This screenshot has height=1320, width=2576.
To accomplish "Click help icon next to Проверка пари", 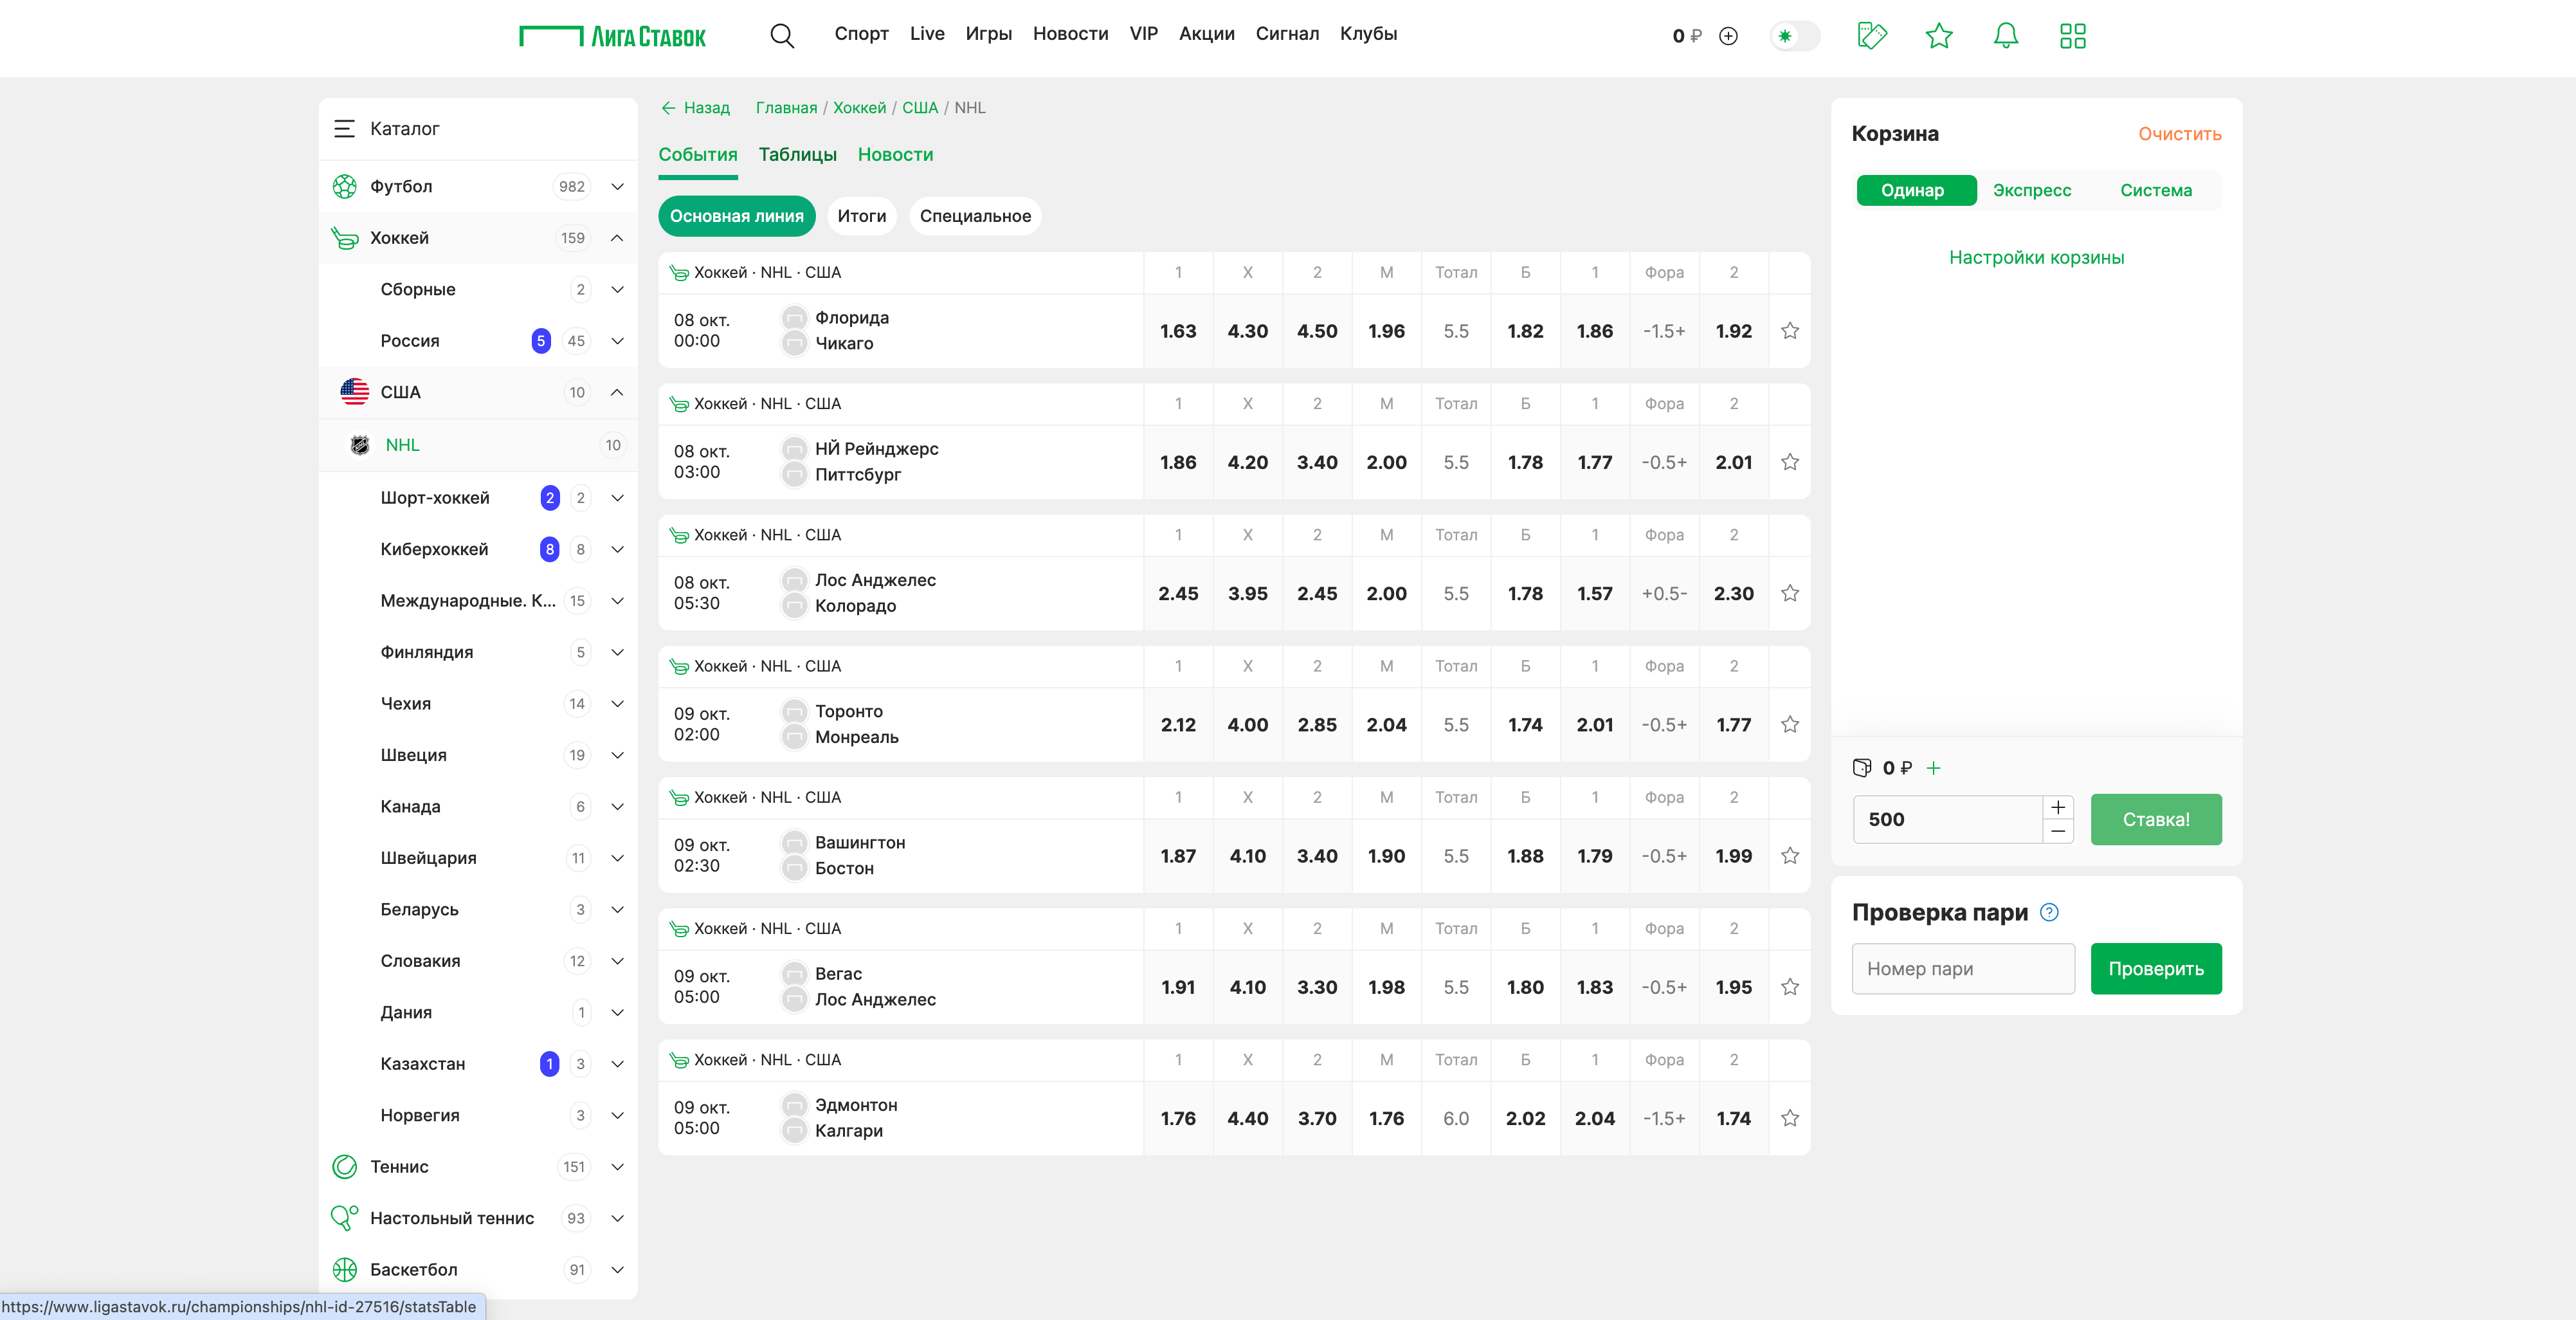I will coord(2049,912).
